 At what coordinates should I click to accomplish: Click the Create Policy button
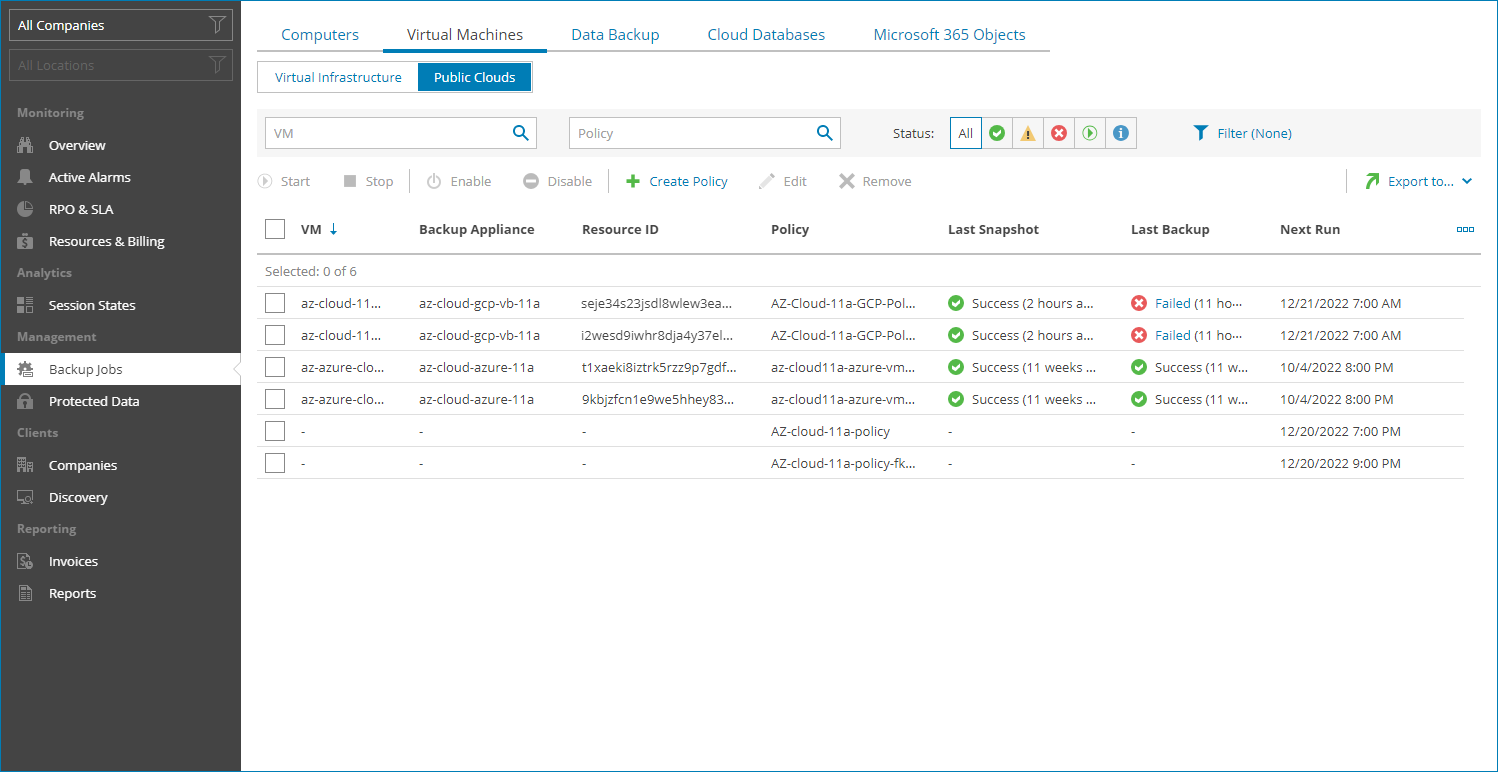coord(677,181)
